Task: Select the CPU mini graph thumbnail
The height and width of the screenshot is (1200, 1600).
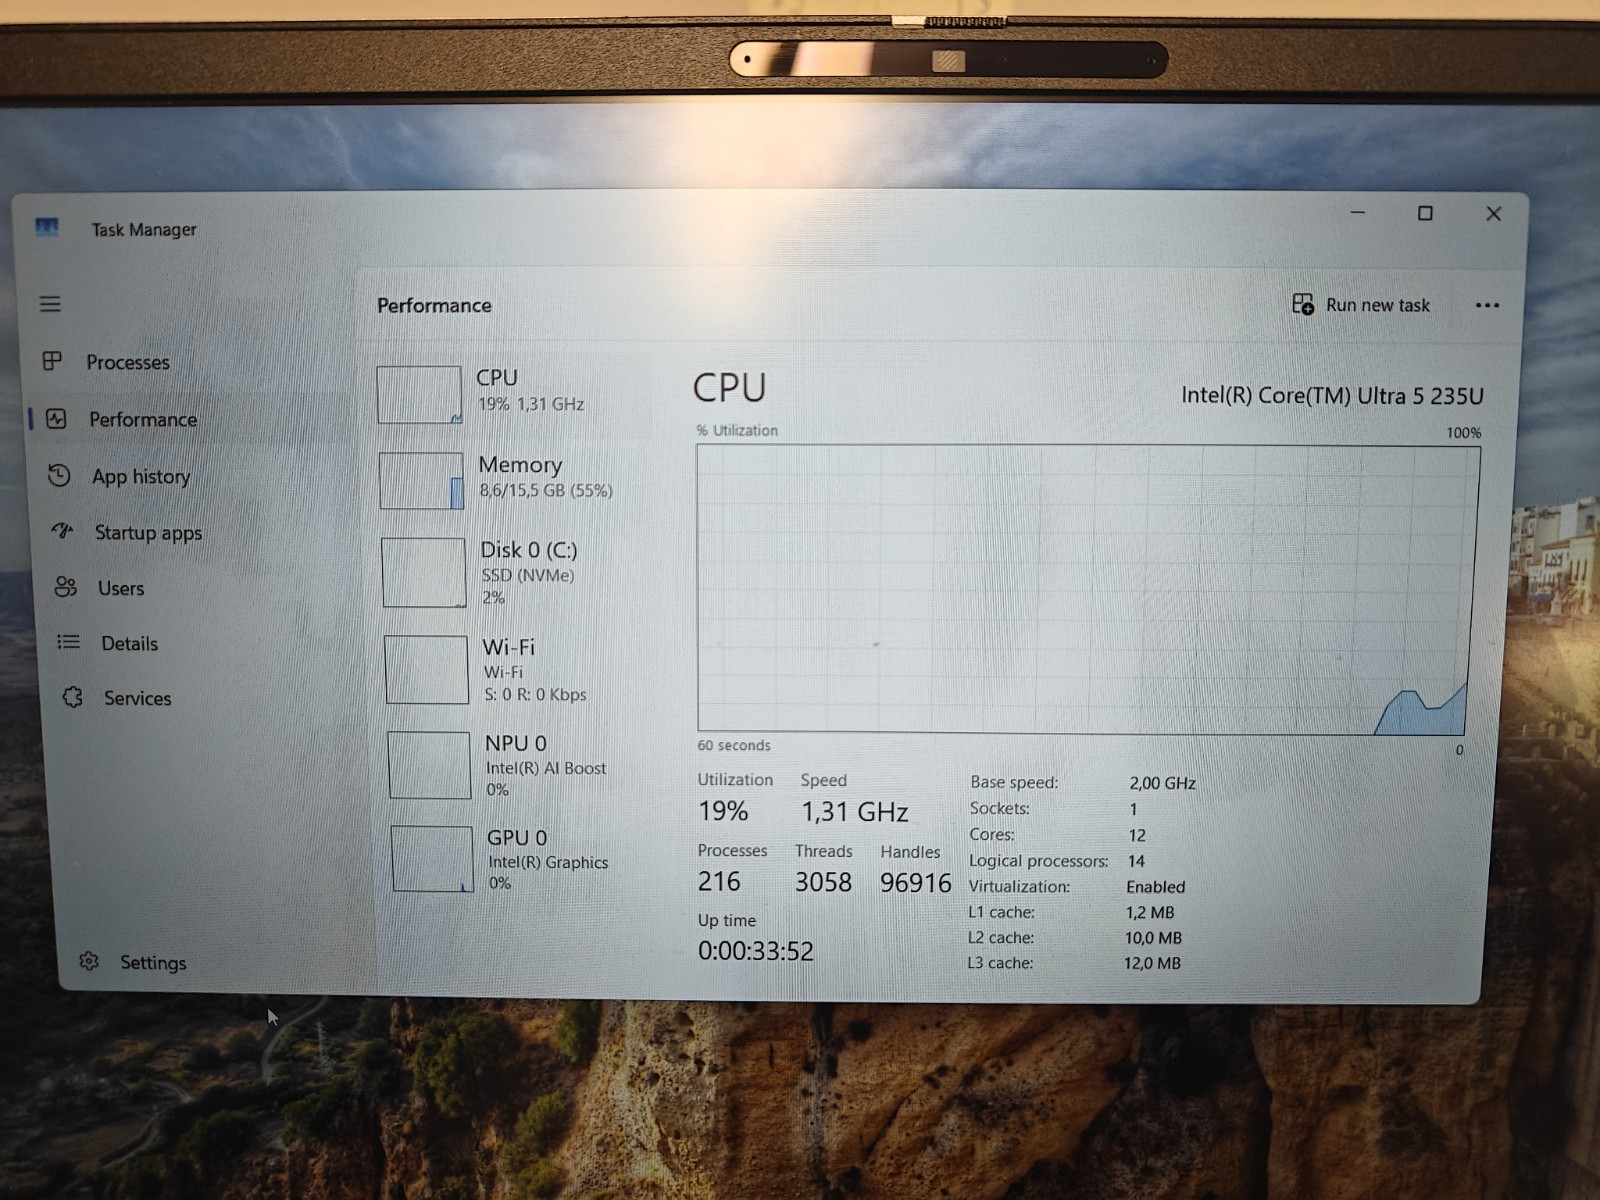Action: click(419, 395)
